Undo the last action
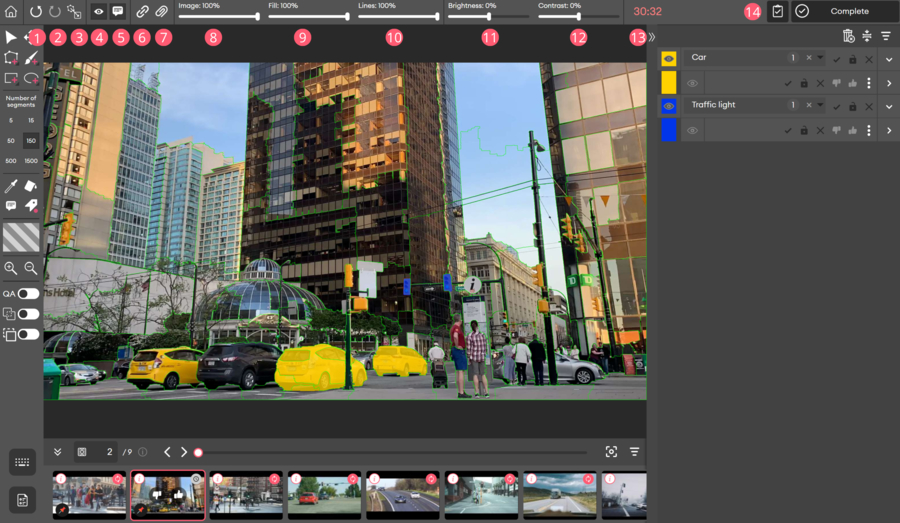Viewport: 900px width, 523px height. pyautogui.click(x=36, y=11)
